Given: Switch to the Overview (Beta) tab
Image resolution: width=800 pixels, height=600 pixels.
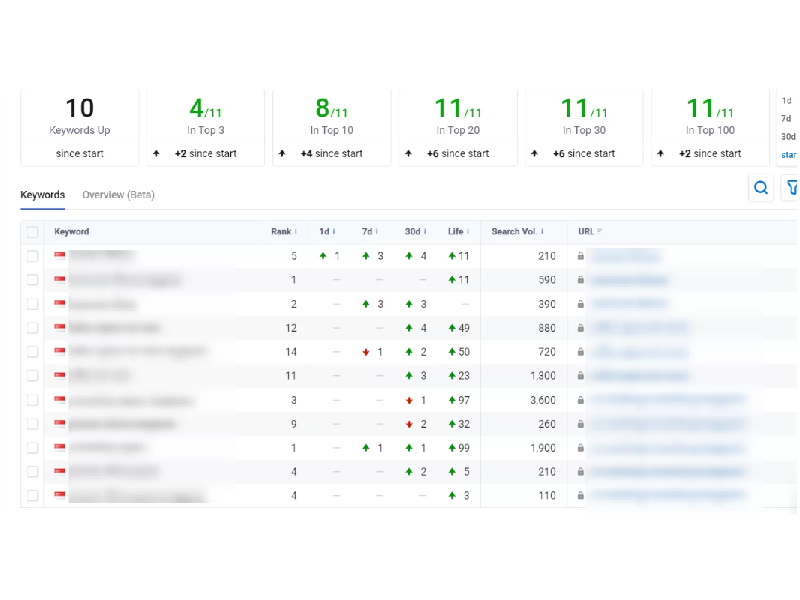Looking at the screenshot, I should 118,194.
